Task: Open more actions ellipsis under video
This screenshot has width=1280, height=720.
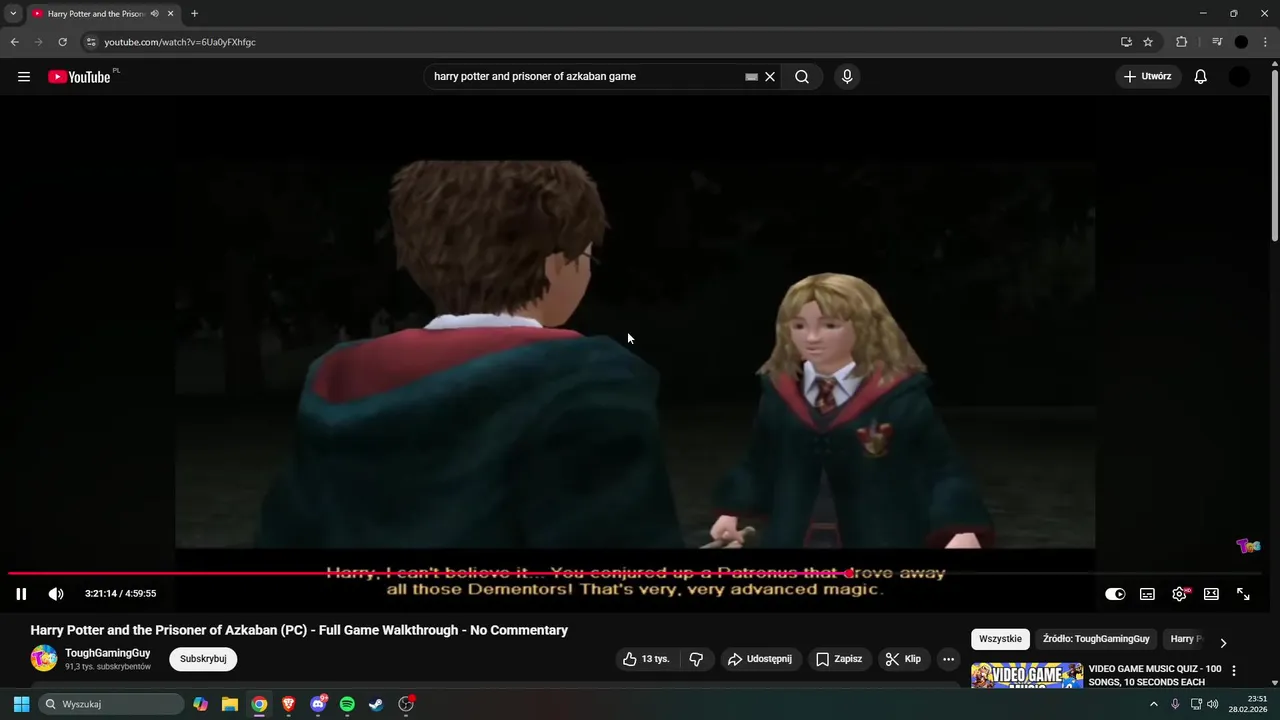Action: tap(948, 659)
